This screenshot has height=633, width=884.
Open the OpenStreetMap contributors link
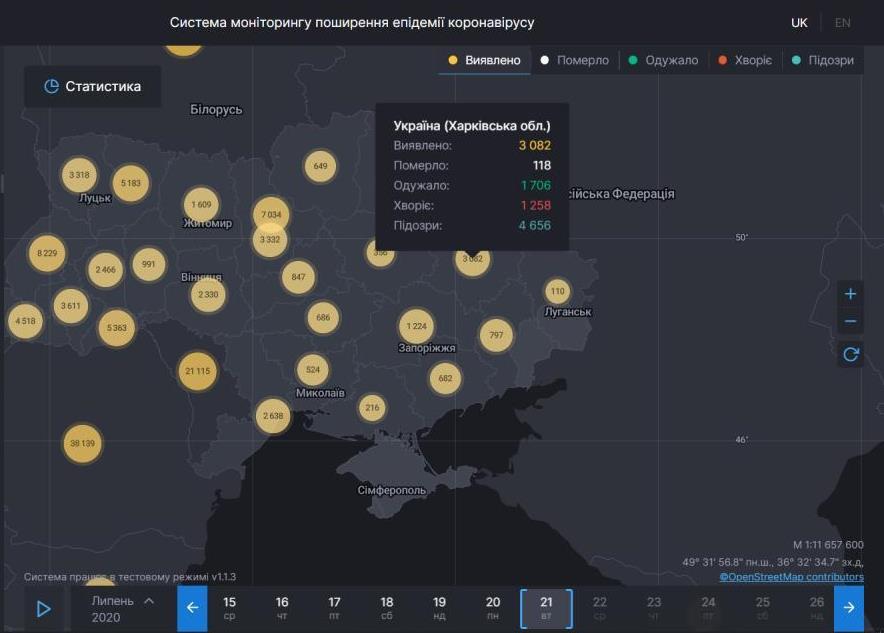point(791,577)
